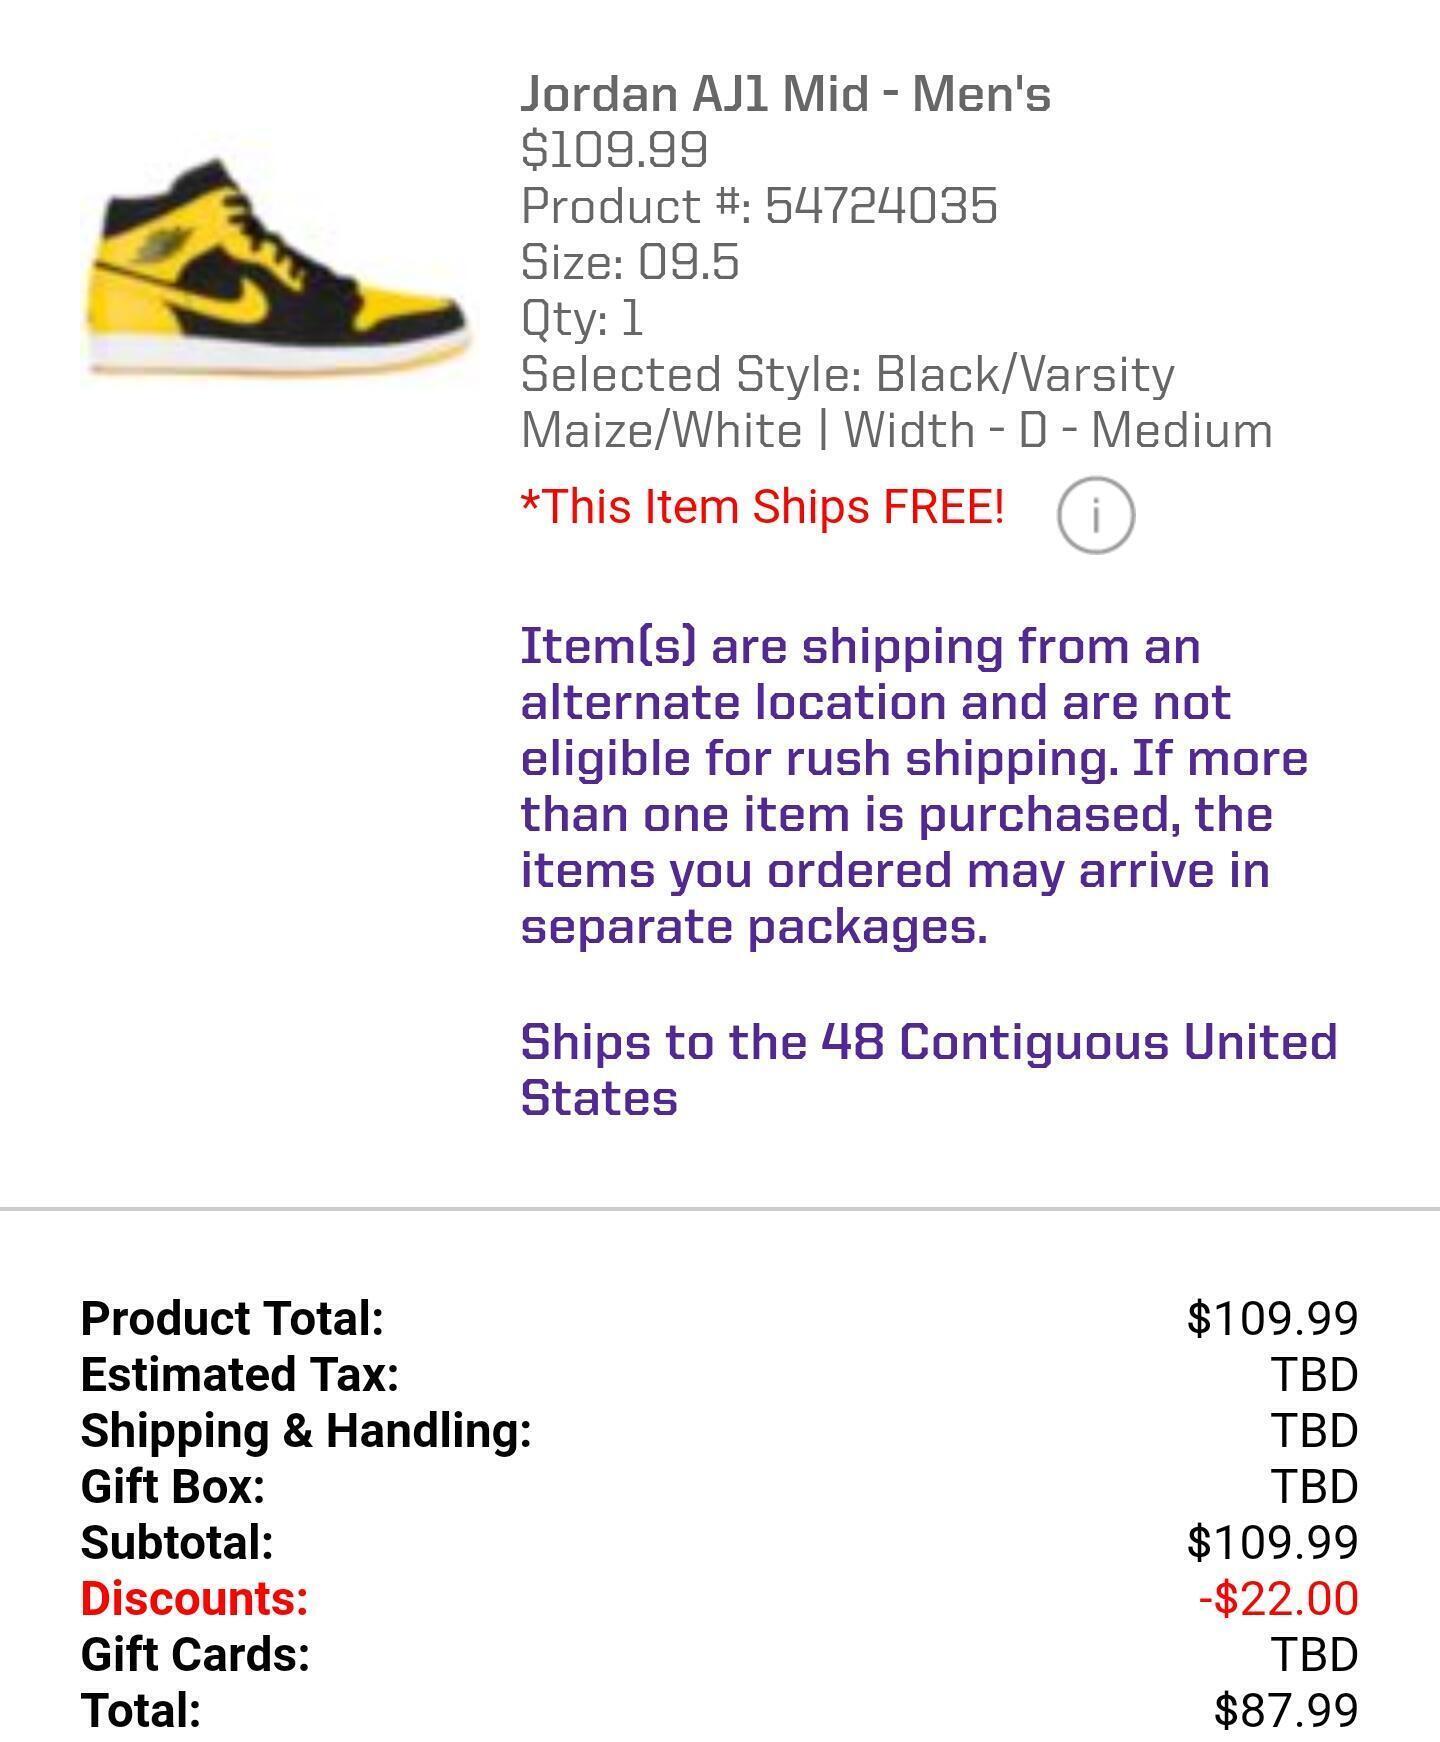Open the yellow and black Jordan shoe thumbnail
The image size is (1440, 1742).
point(276,270)
